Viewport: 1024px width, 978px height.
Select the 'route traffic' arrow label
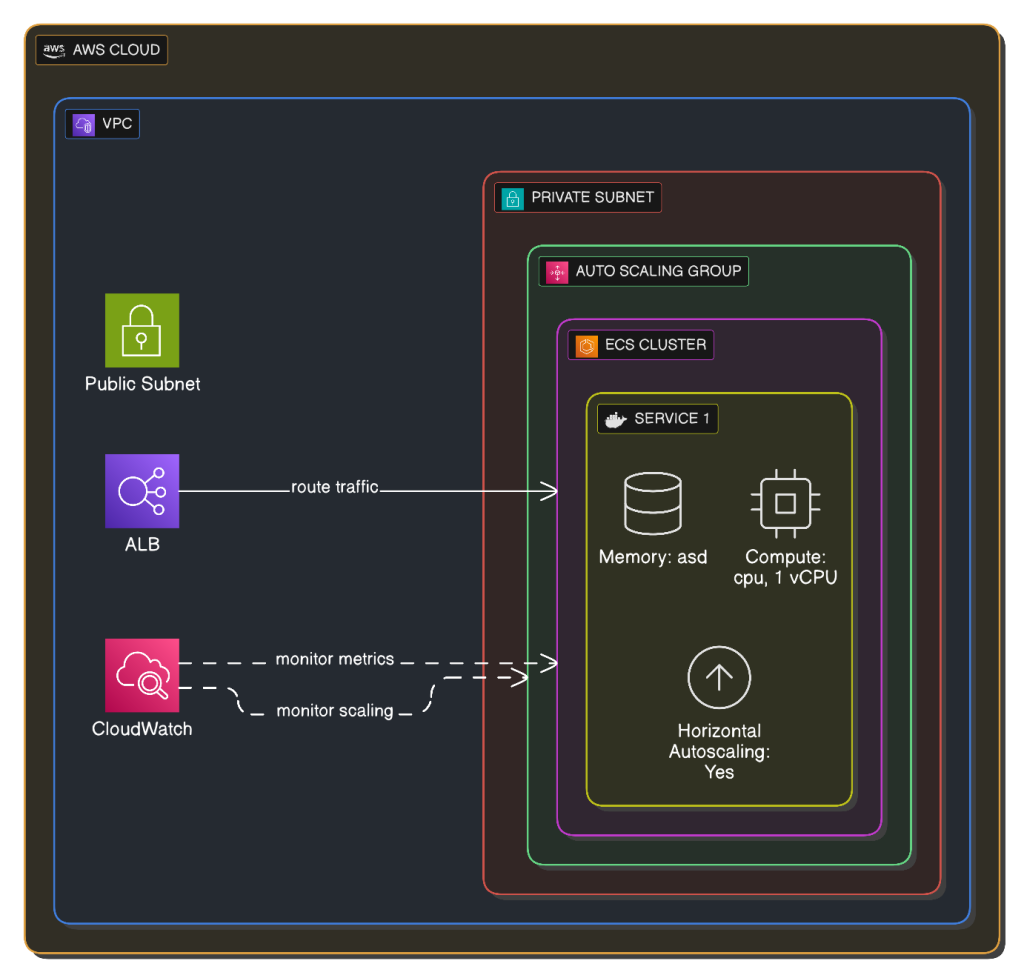coord(334,487)
